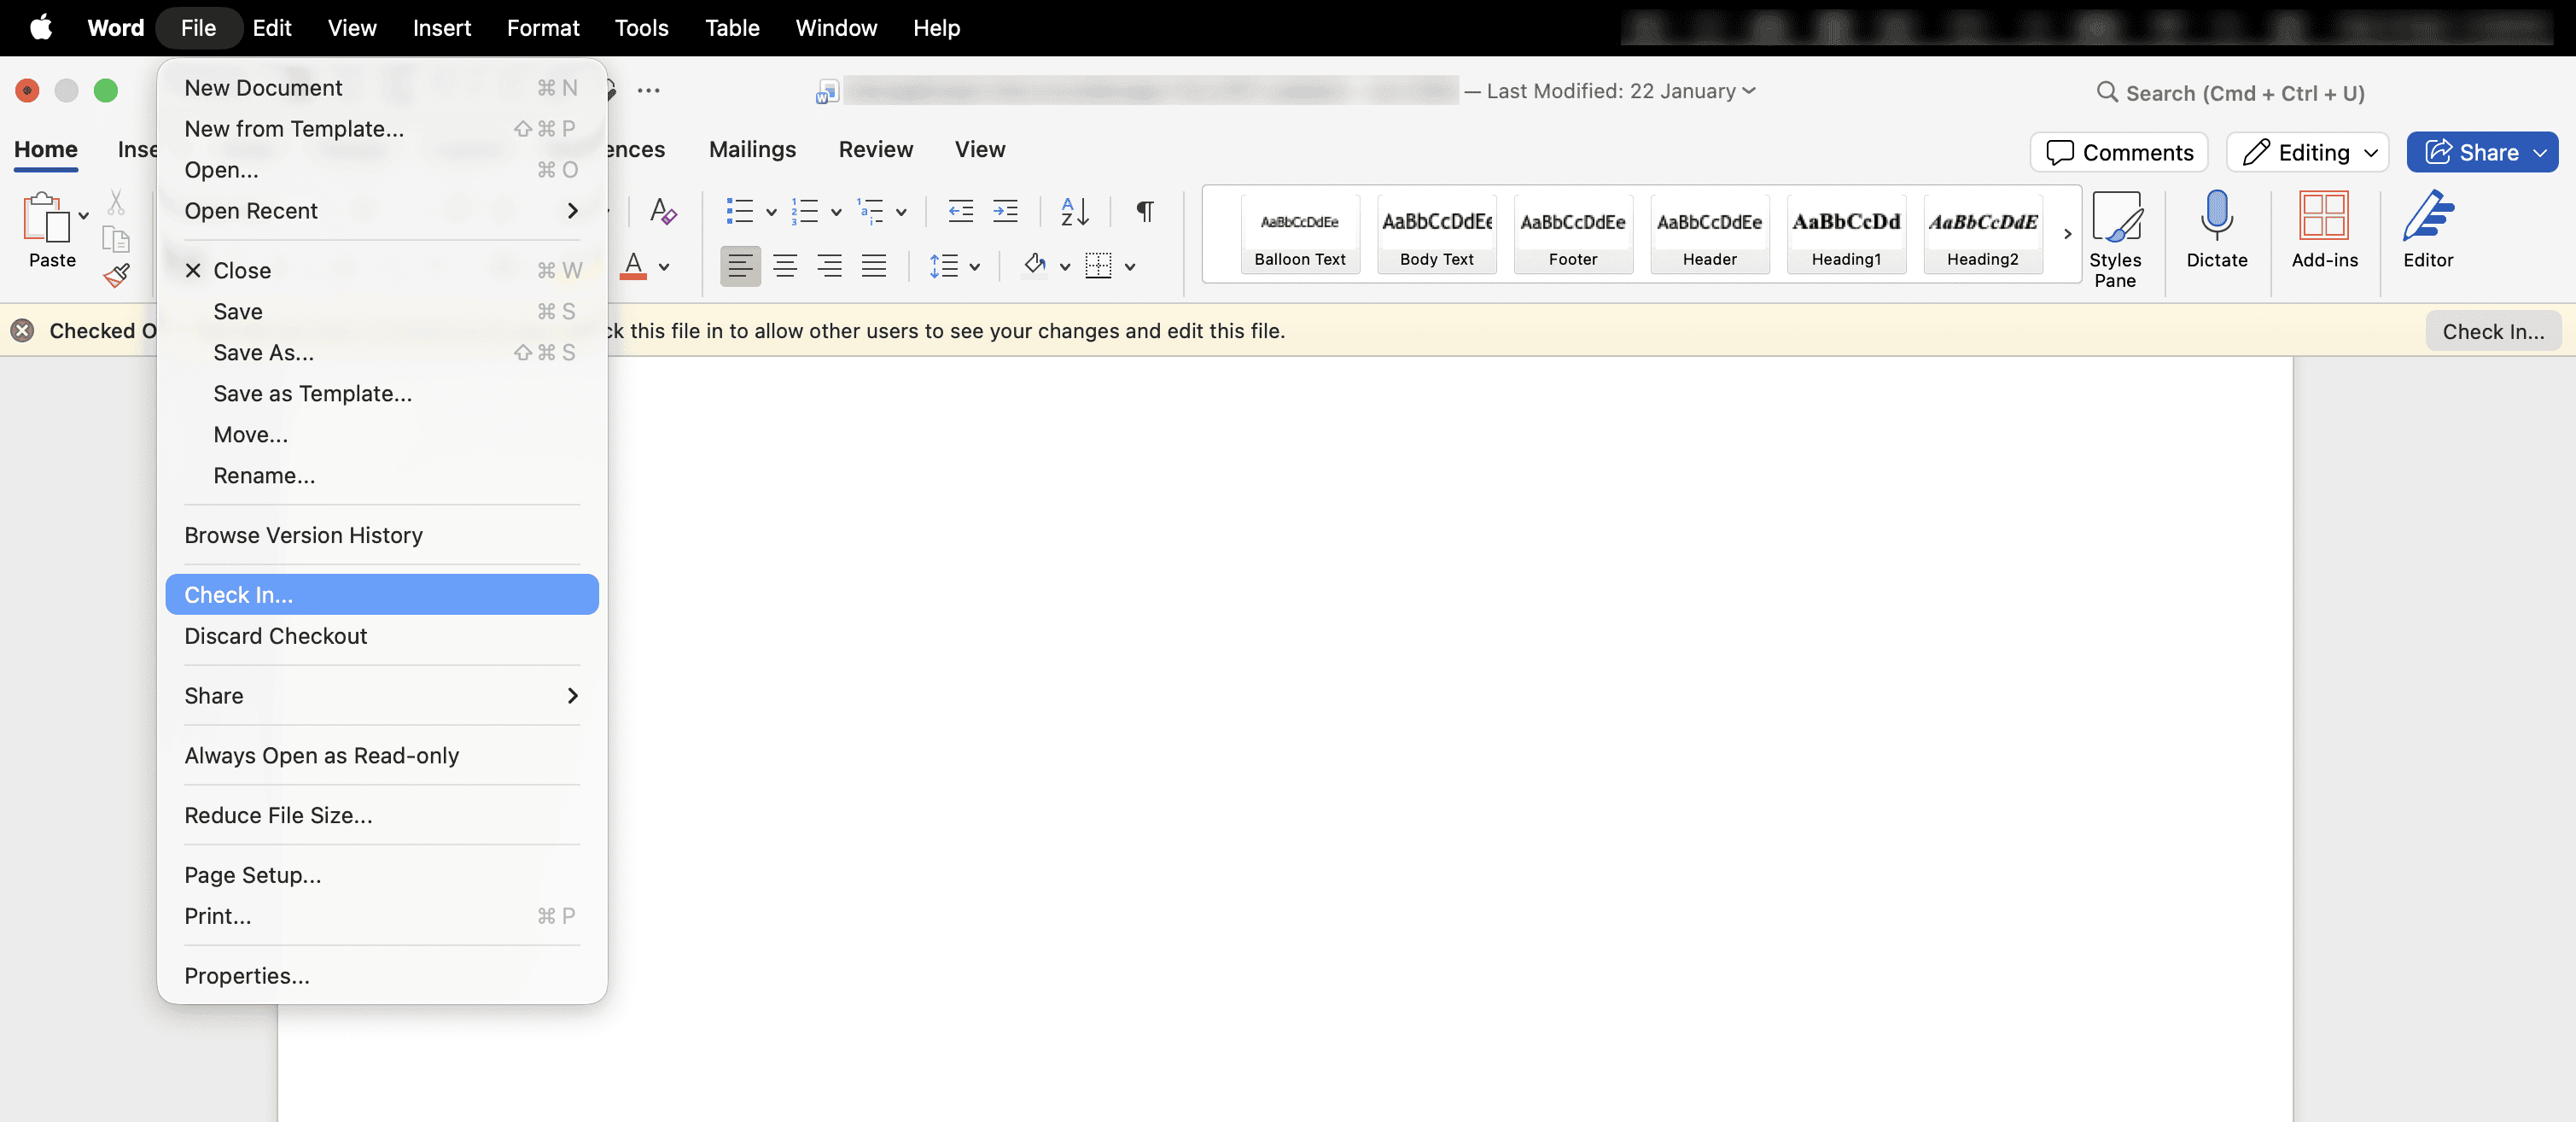2576x1122 pixels.
Task: Click the Sort A-Z icon
Action: point(1074,212)
